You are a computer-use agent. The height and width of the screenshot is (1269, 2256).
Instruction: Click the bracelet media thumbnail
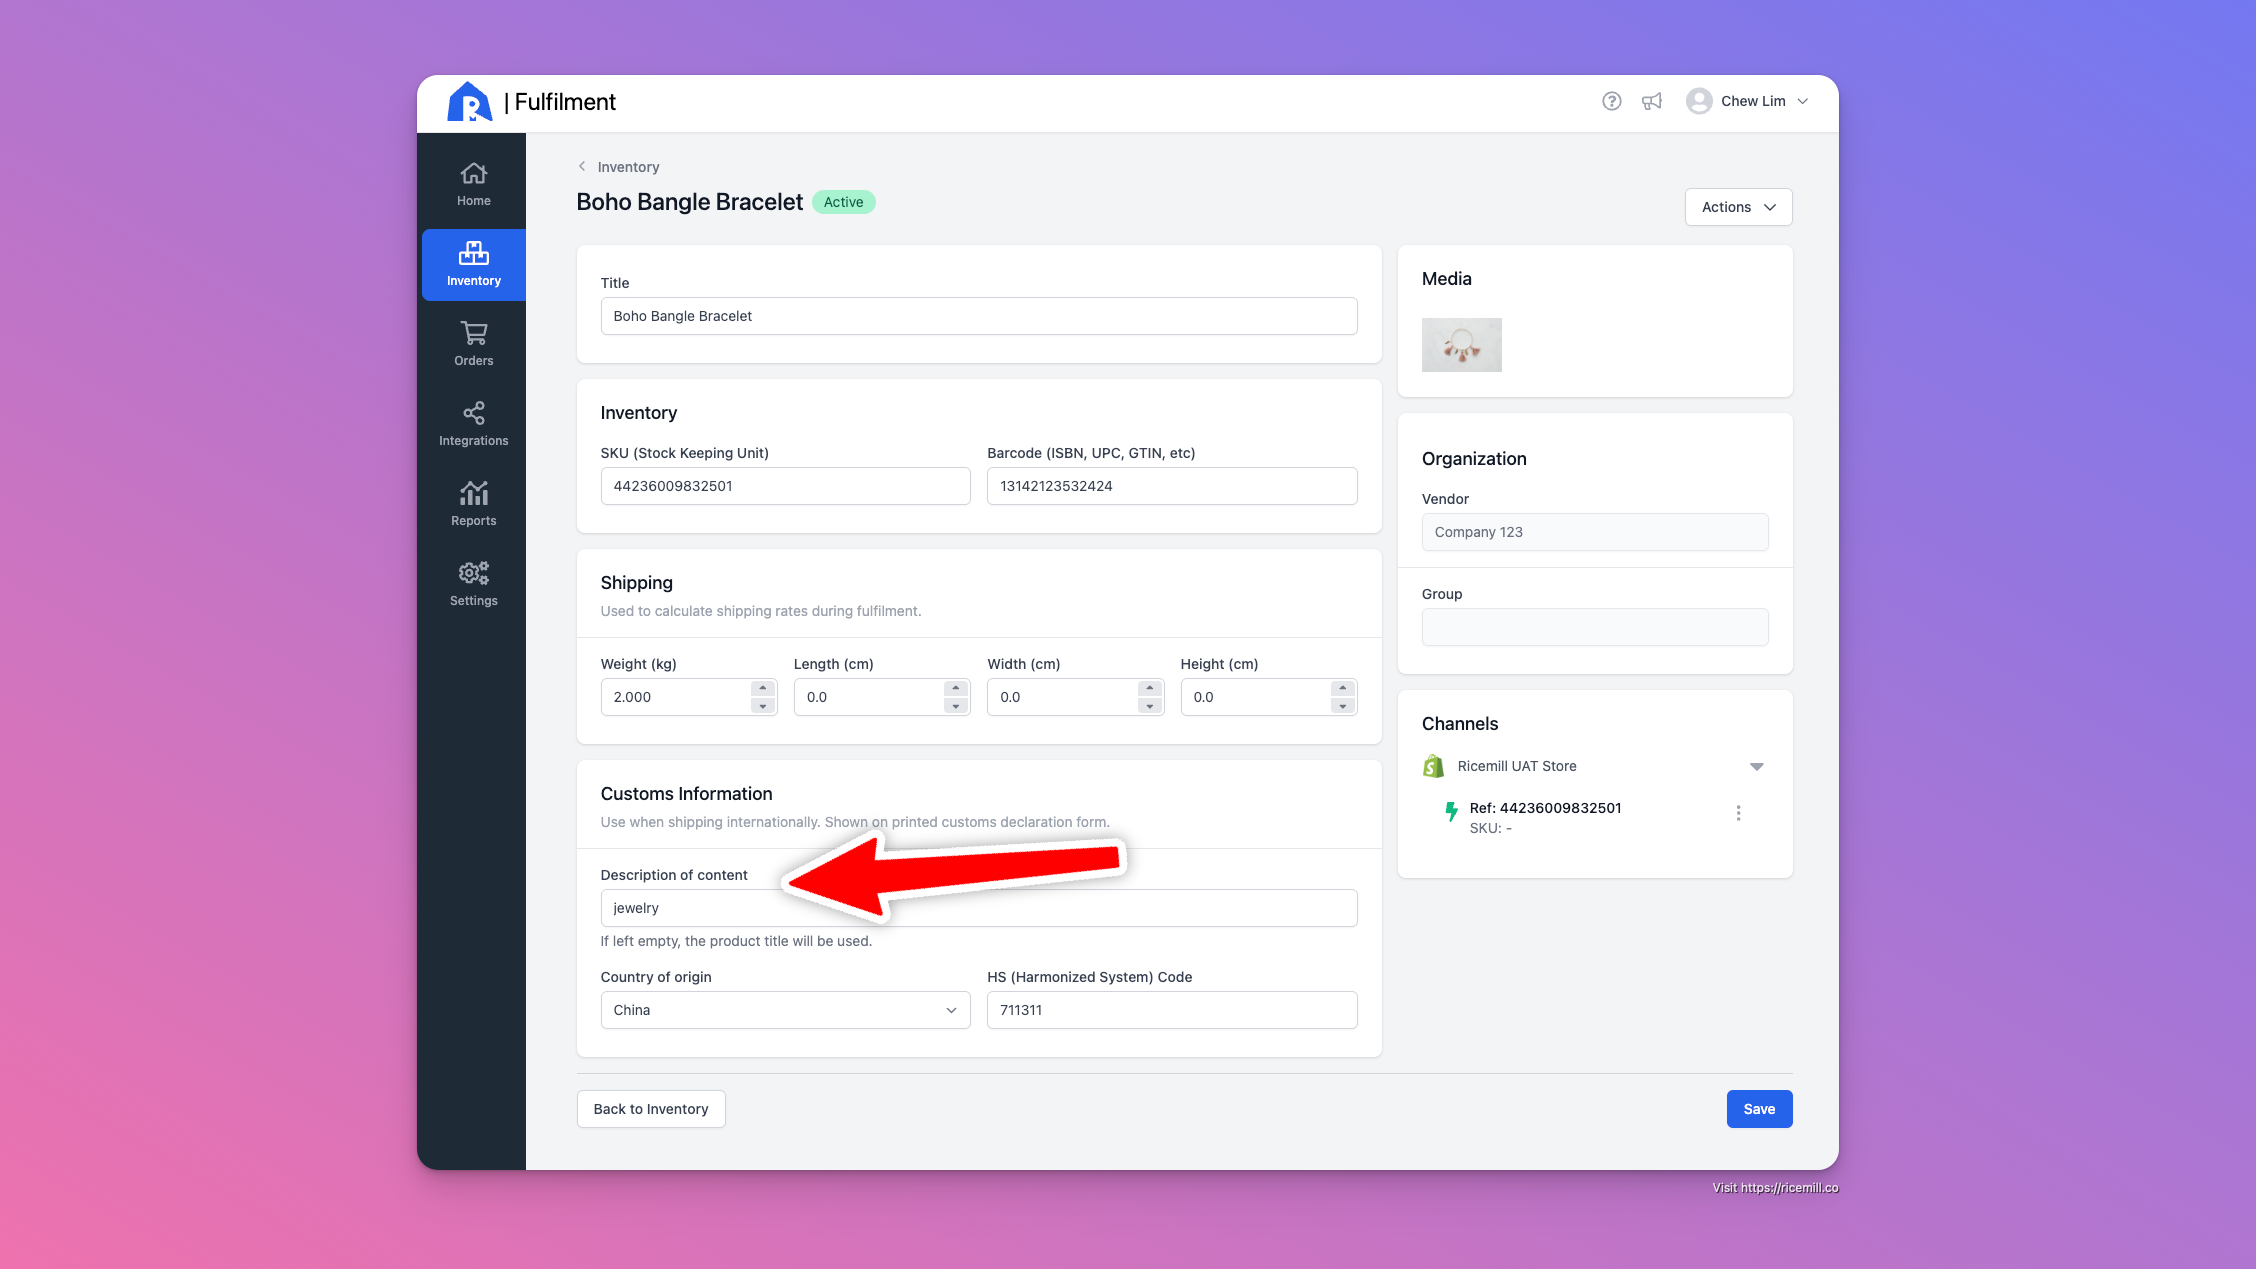click(1461, 345)
